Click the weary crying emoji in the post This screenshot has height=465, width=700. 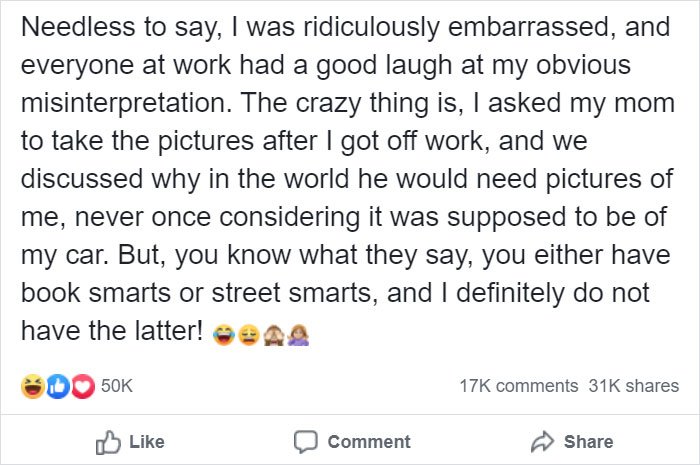click(x=249, y=335)
